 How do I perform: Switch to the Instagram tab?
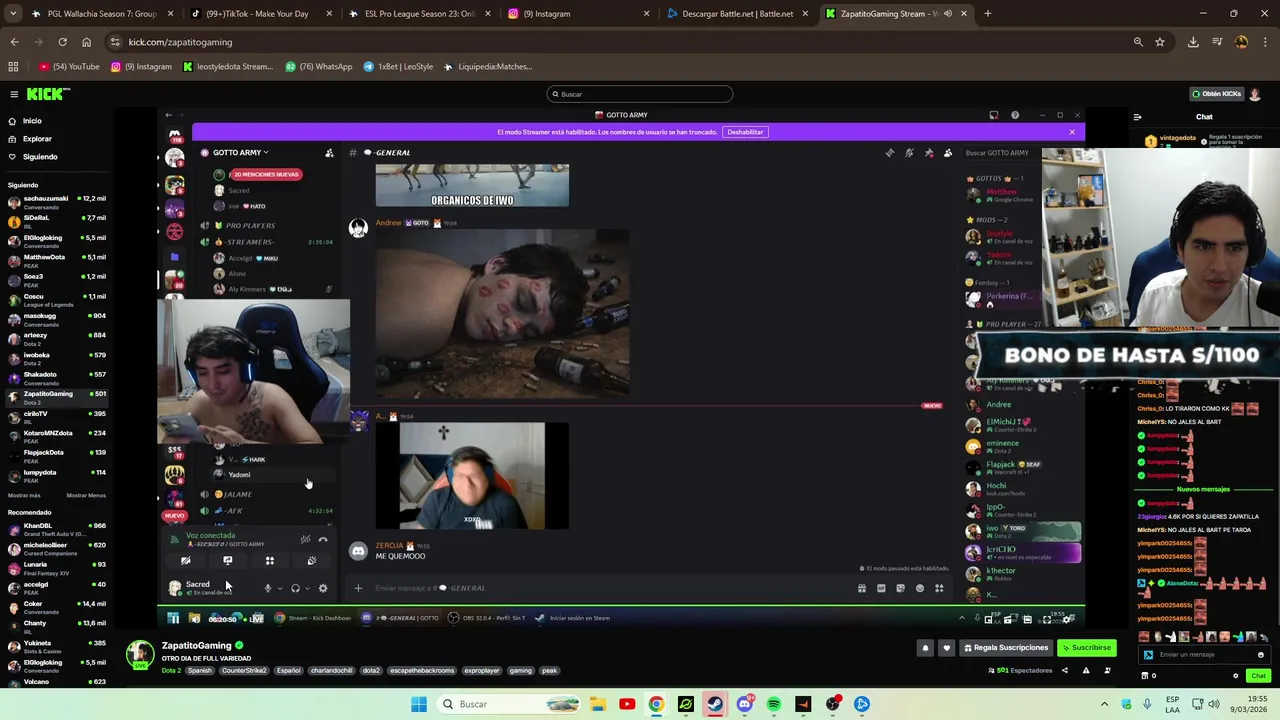[x=577, y=14]
